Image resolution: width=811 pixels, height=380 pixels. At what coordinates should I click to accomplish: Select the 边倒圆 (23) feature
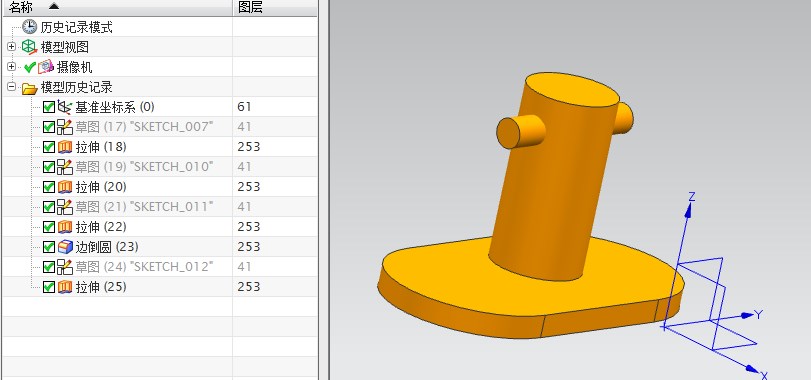[107, 247]
